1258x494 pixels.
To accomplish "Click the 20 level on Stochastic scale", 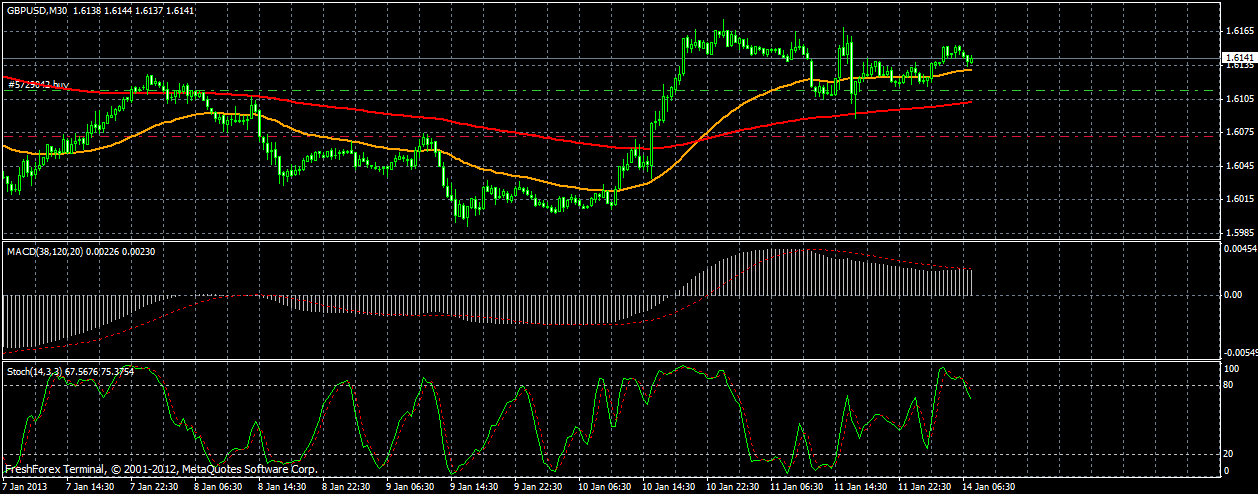I will 1228,454.
